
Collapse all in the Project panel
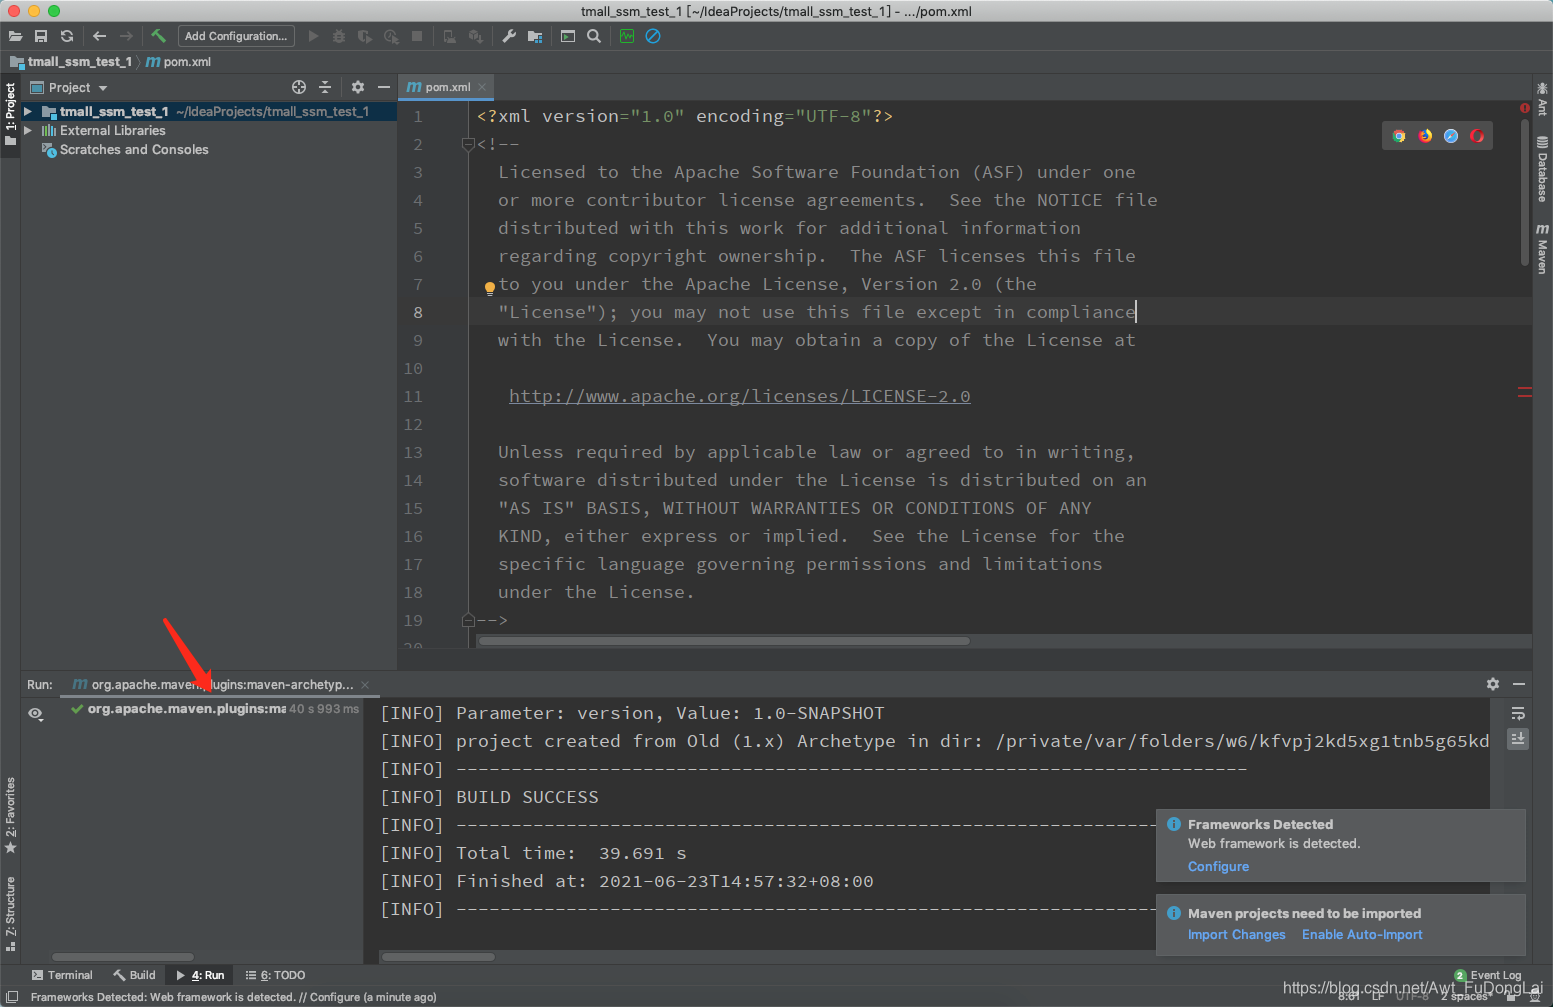324,87
